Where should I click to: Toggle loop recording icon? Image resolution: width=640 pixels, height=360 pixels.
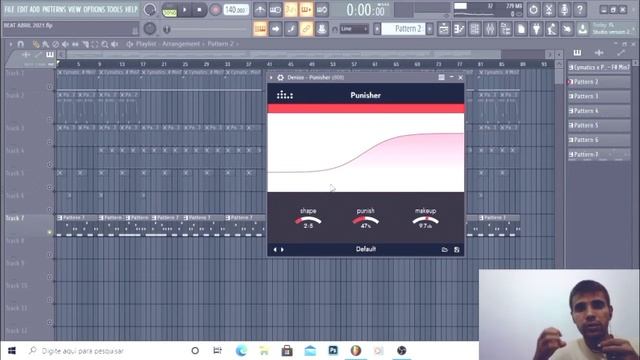pyautogui.click(x=322, y=10)
